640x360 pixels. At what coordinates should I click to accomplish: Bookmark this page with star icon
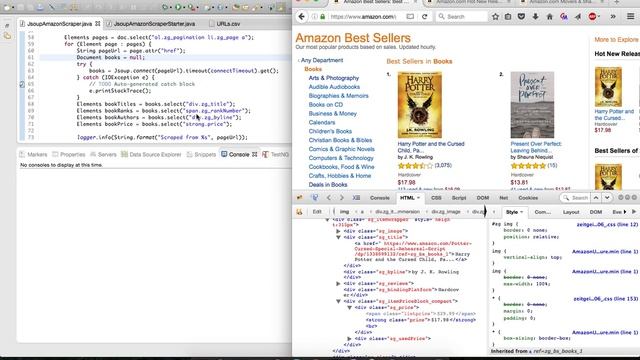pos(495,17)
